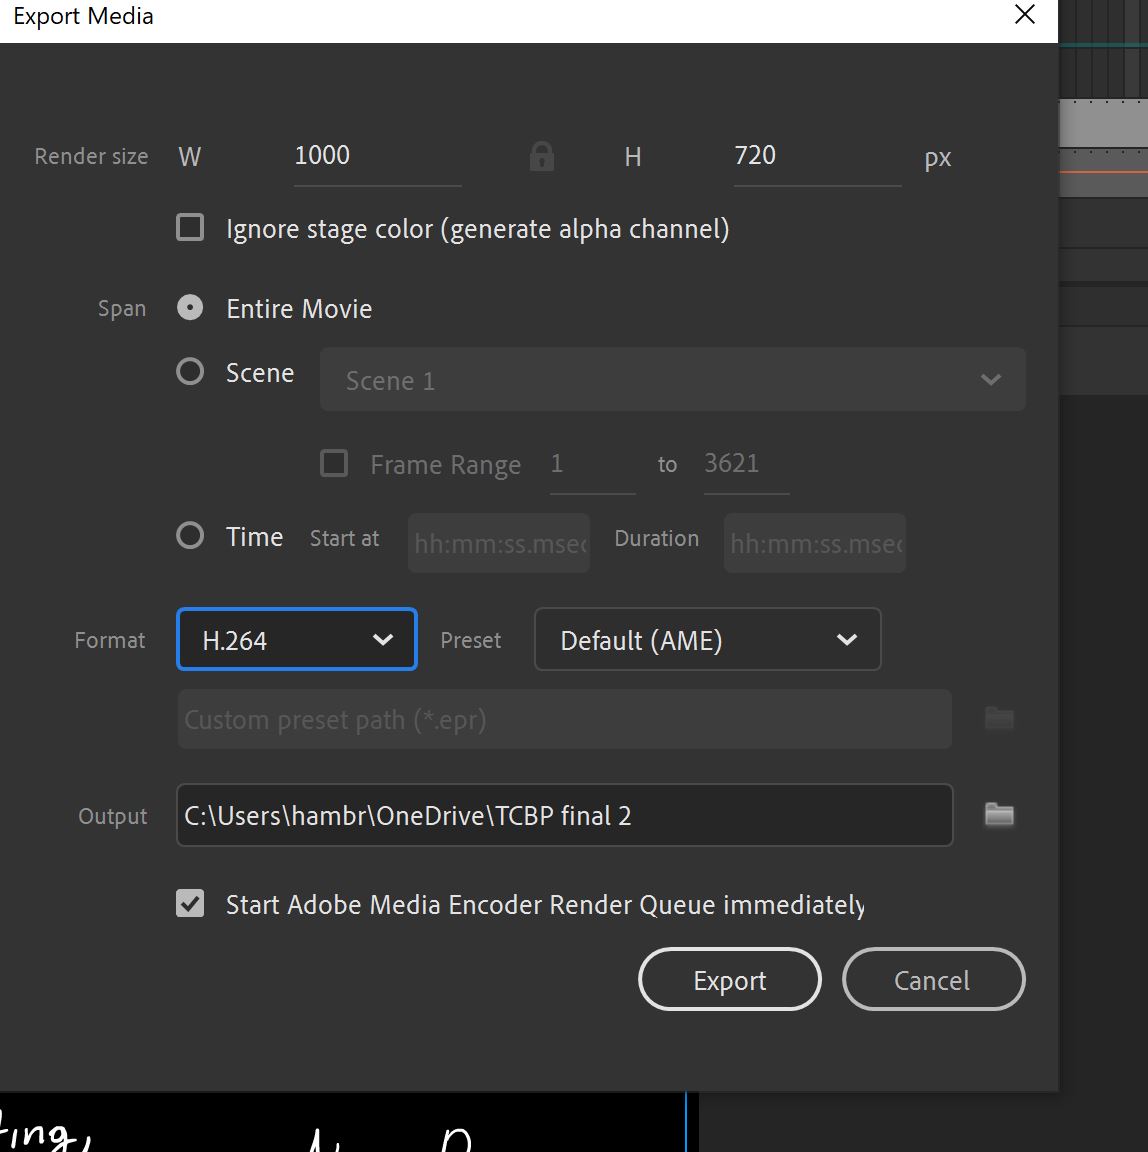Click the Export button
This screenshot has width=1148, height=1152.
point(729,979)
